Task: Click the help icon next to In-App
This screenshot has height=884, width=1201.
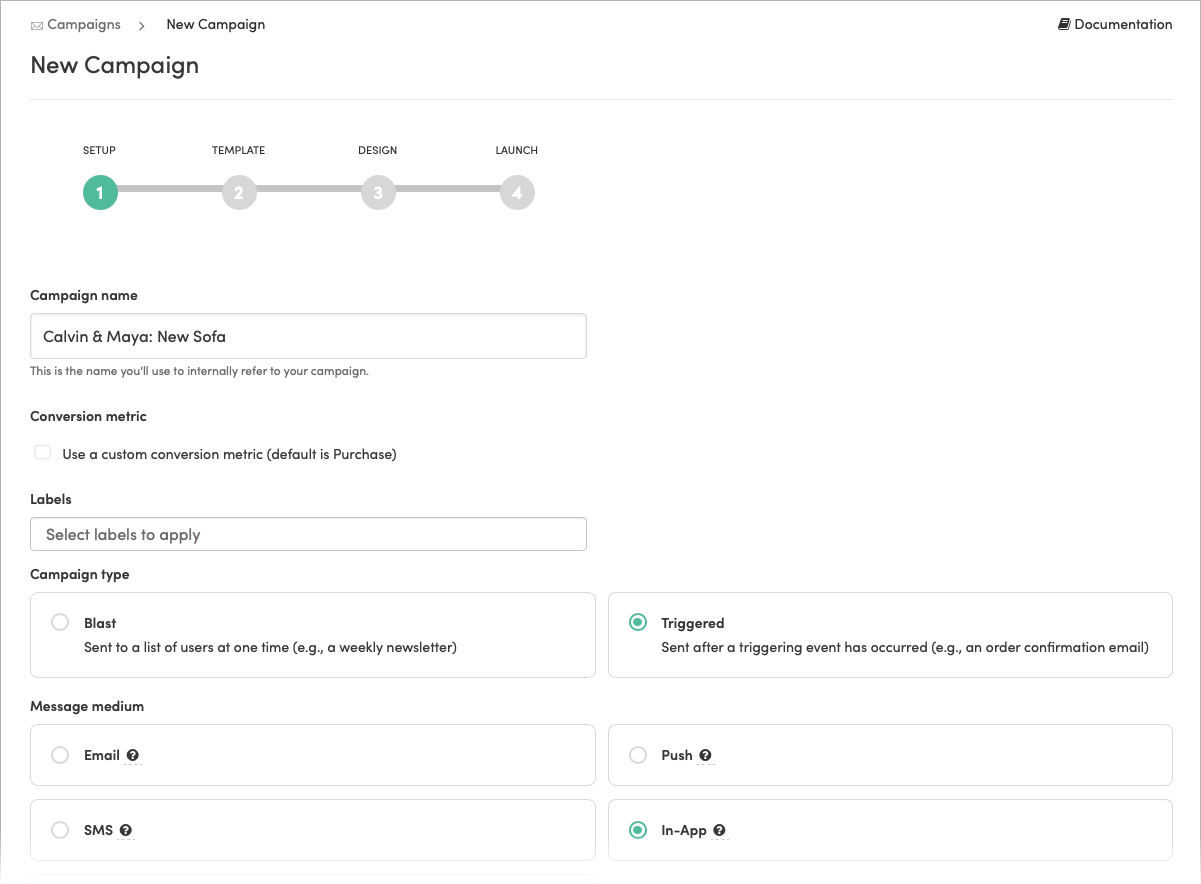Action: click(x=720, y=831)
